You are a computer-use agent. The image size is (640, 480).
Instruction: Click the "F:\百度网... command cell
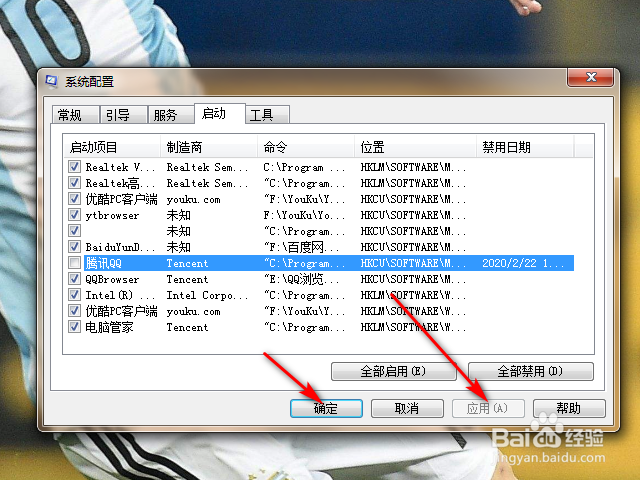(304, 247)
